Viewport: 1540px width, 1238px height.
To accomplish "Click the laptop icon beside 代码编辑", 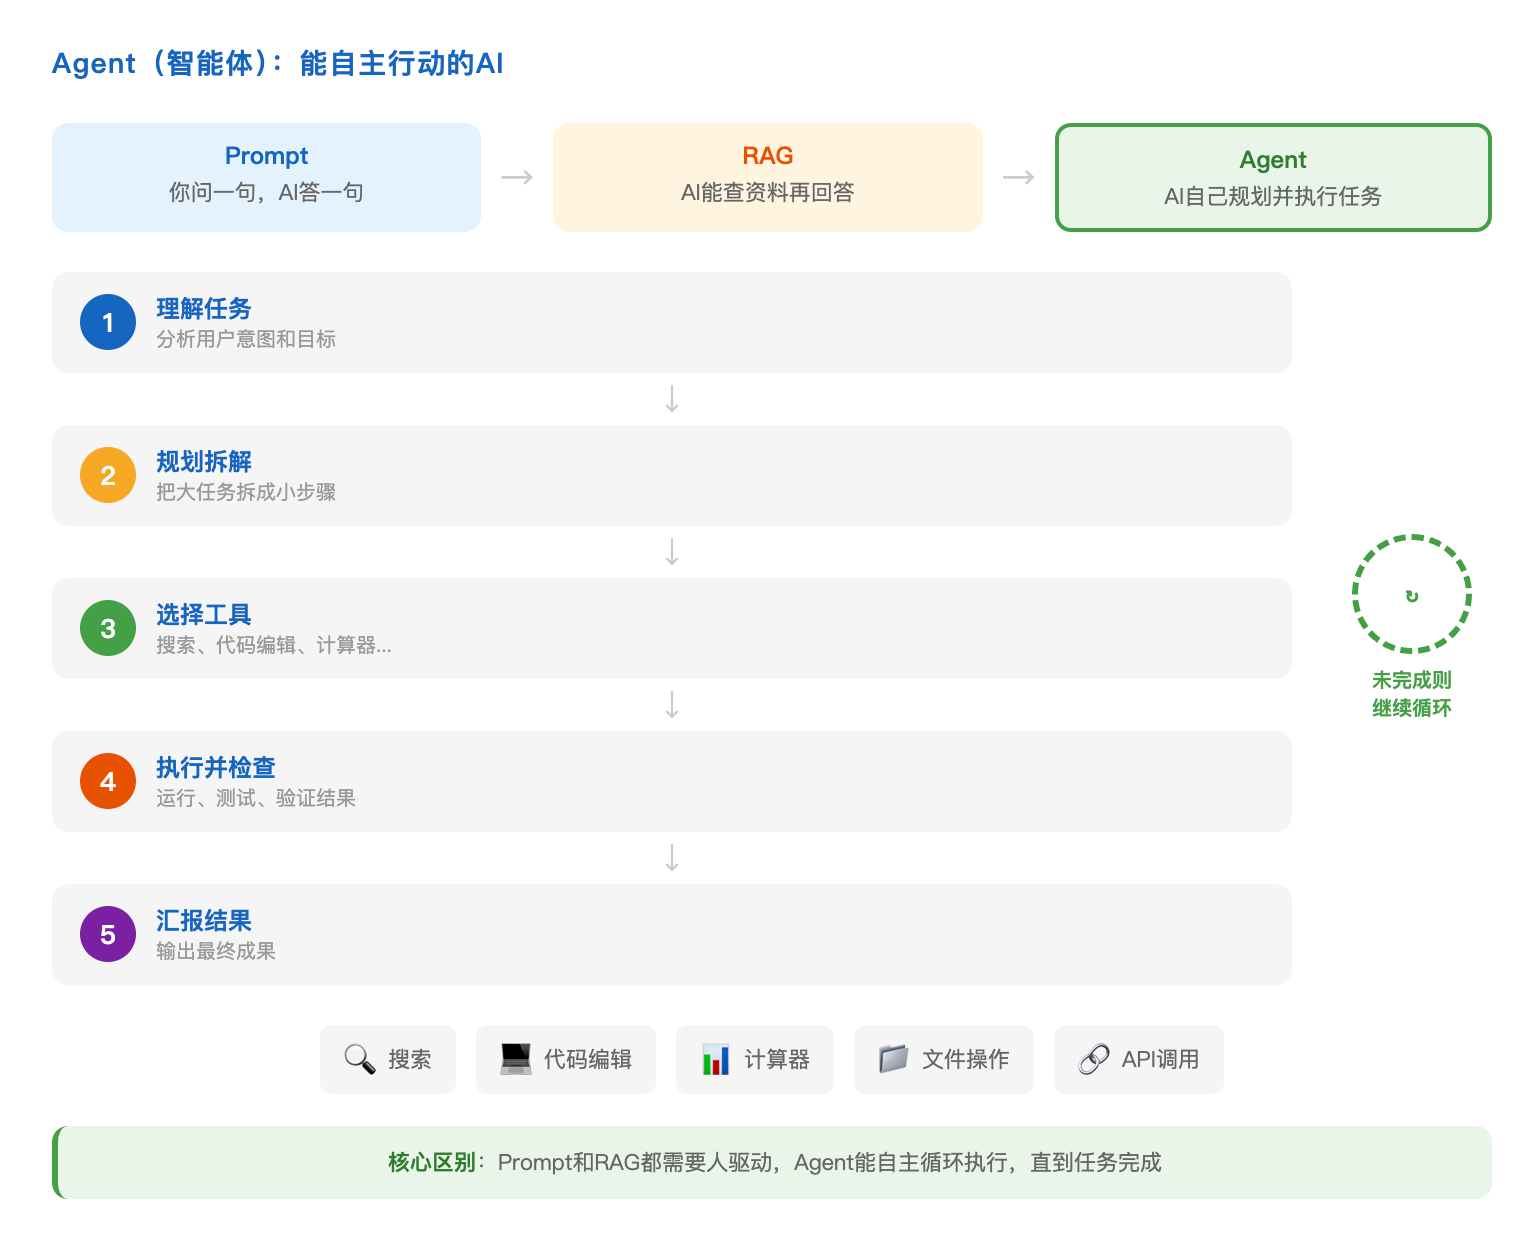I will tap(516, 1059).
